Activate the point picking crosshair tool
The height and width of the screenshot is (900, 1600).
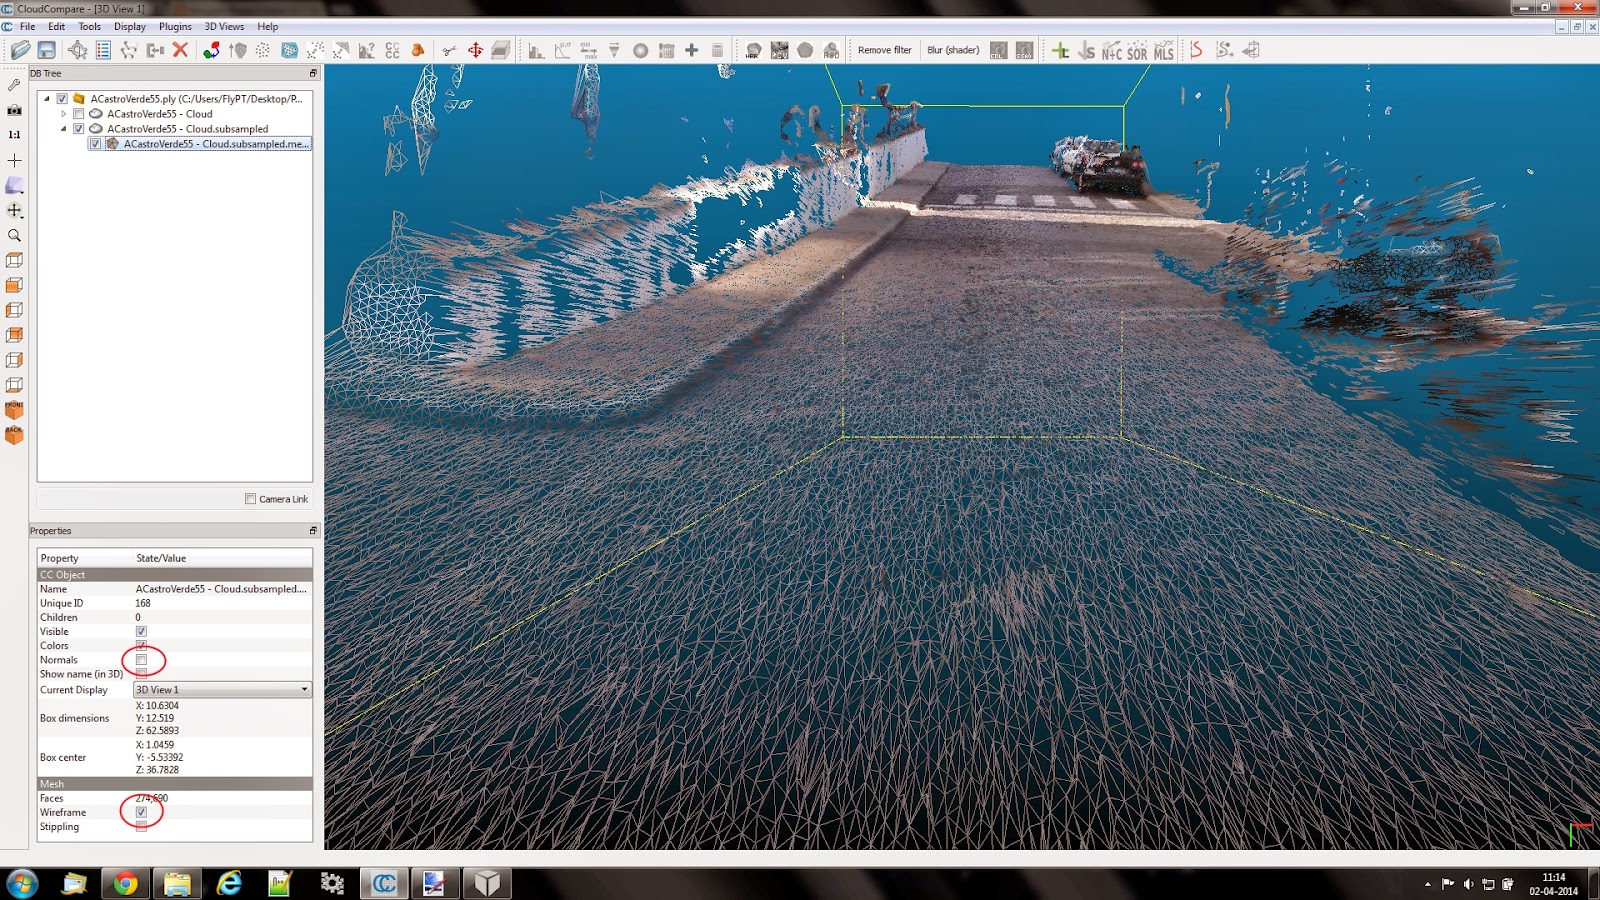point(77,50)
